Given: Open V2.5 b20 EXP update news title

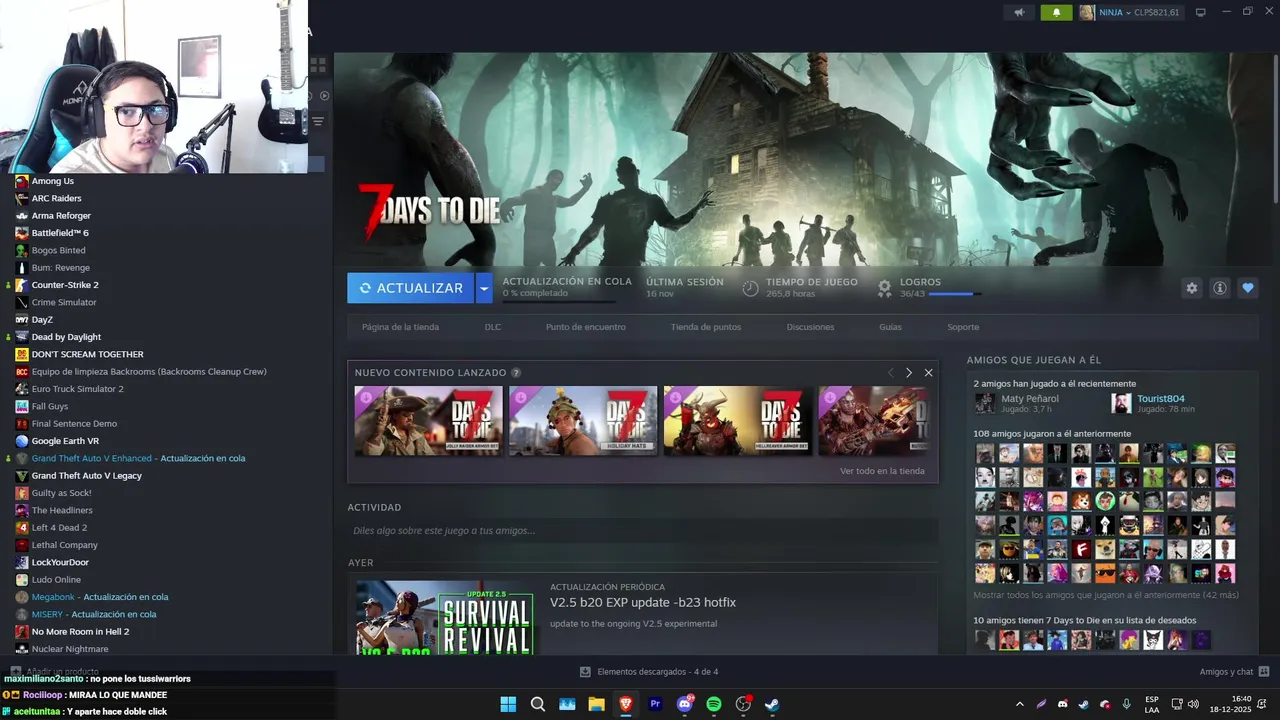Looking at the screenshot, I should coord(643,602).
